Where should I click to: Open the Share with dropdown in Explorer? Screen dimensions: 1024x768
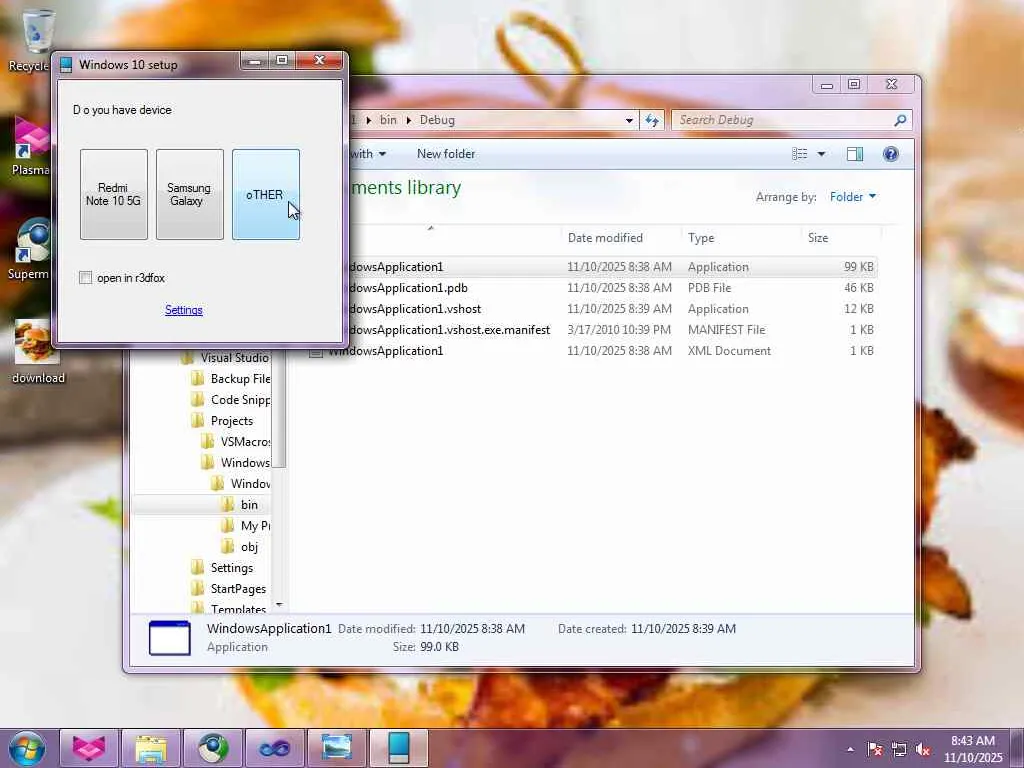(367, 153)
